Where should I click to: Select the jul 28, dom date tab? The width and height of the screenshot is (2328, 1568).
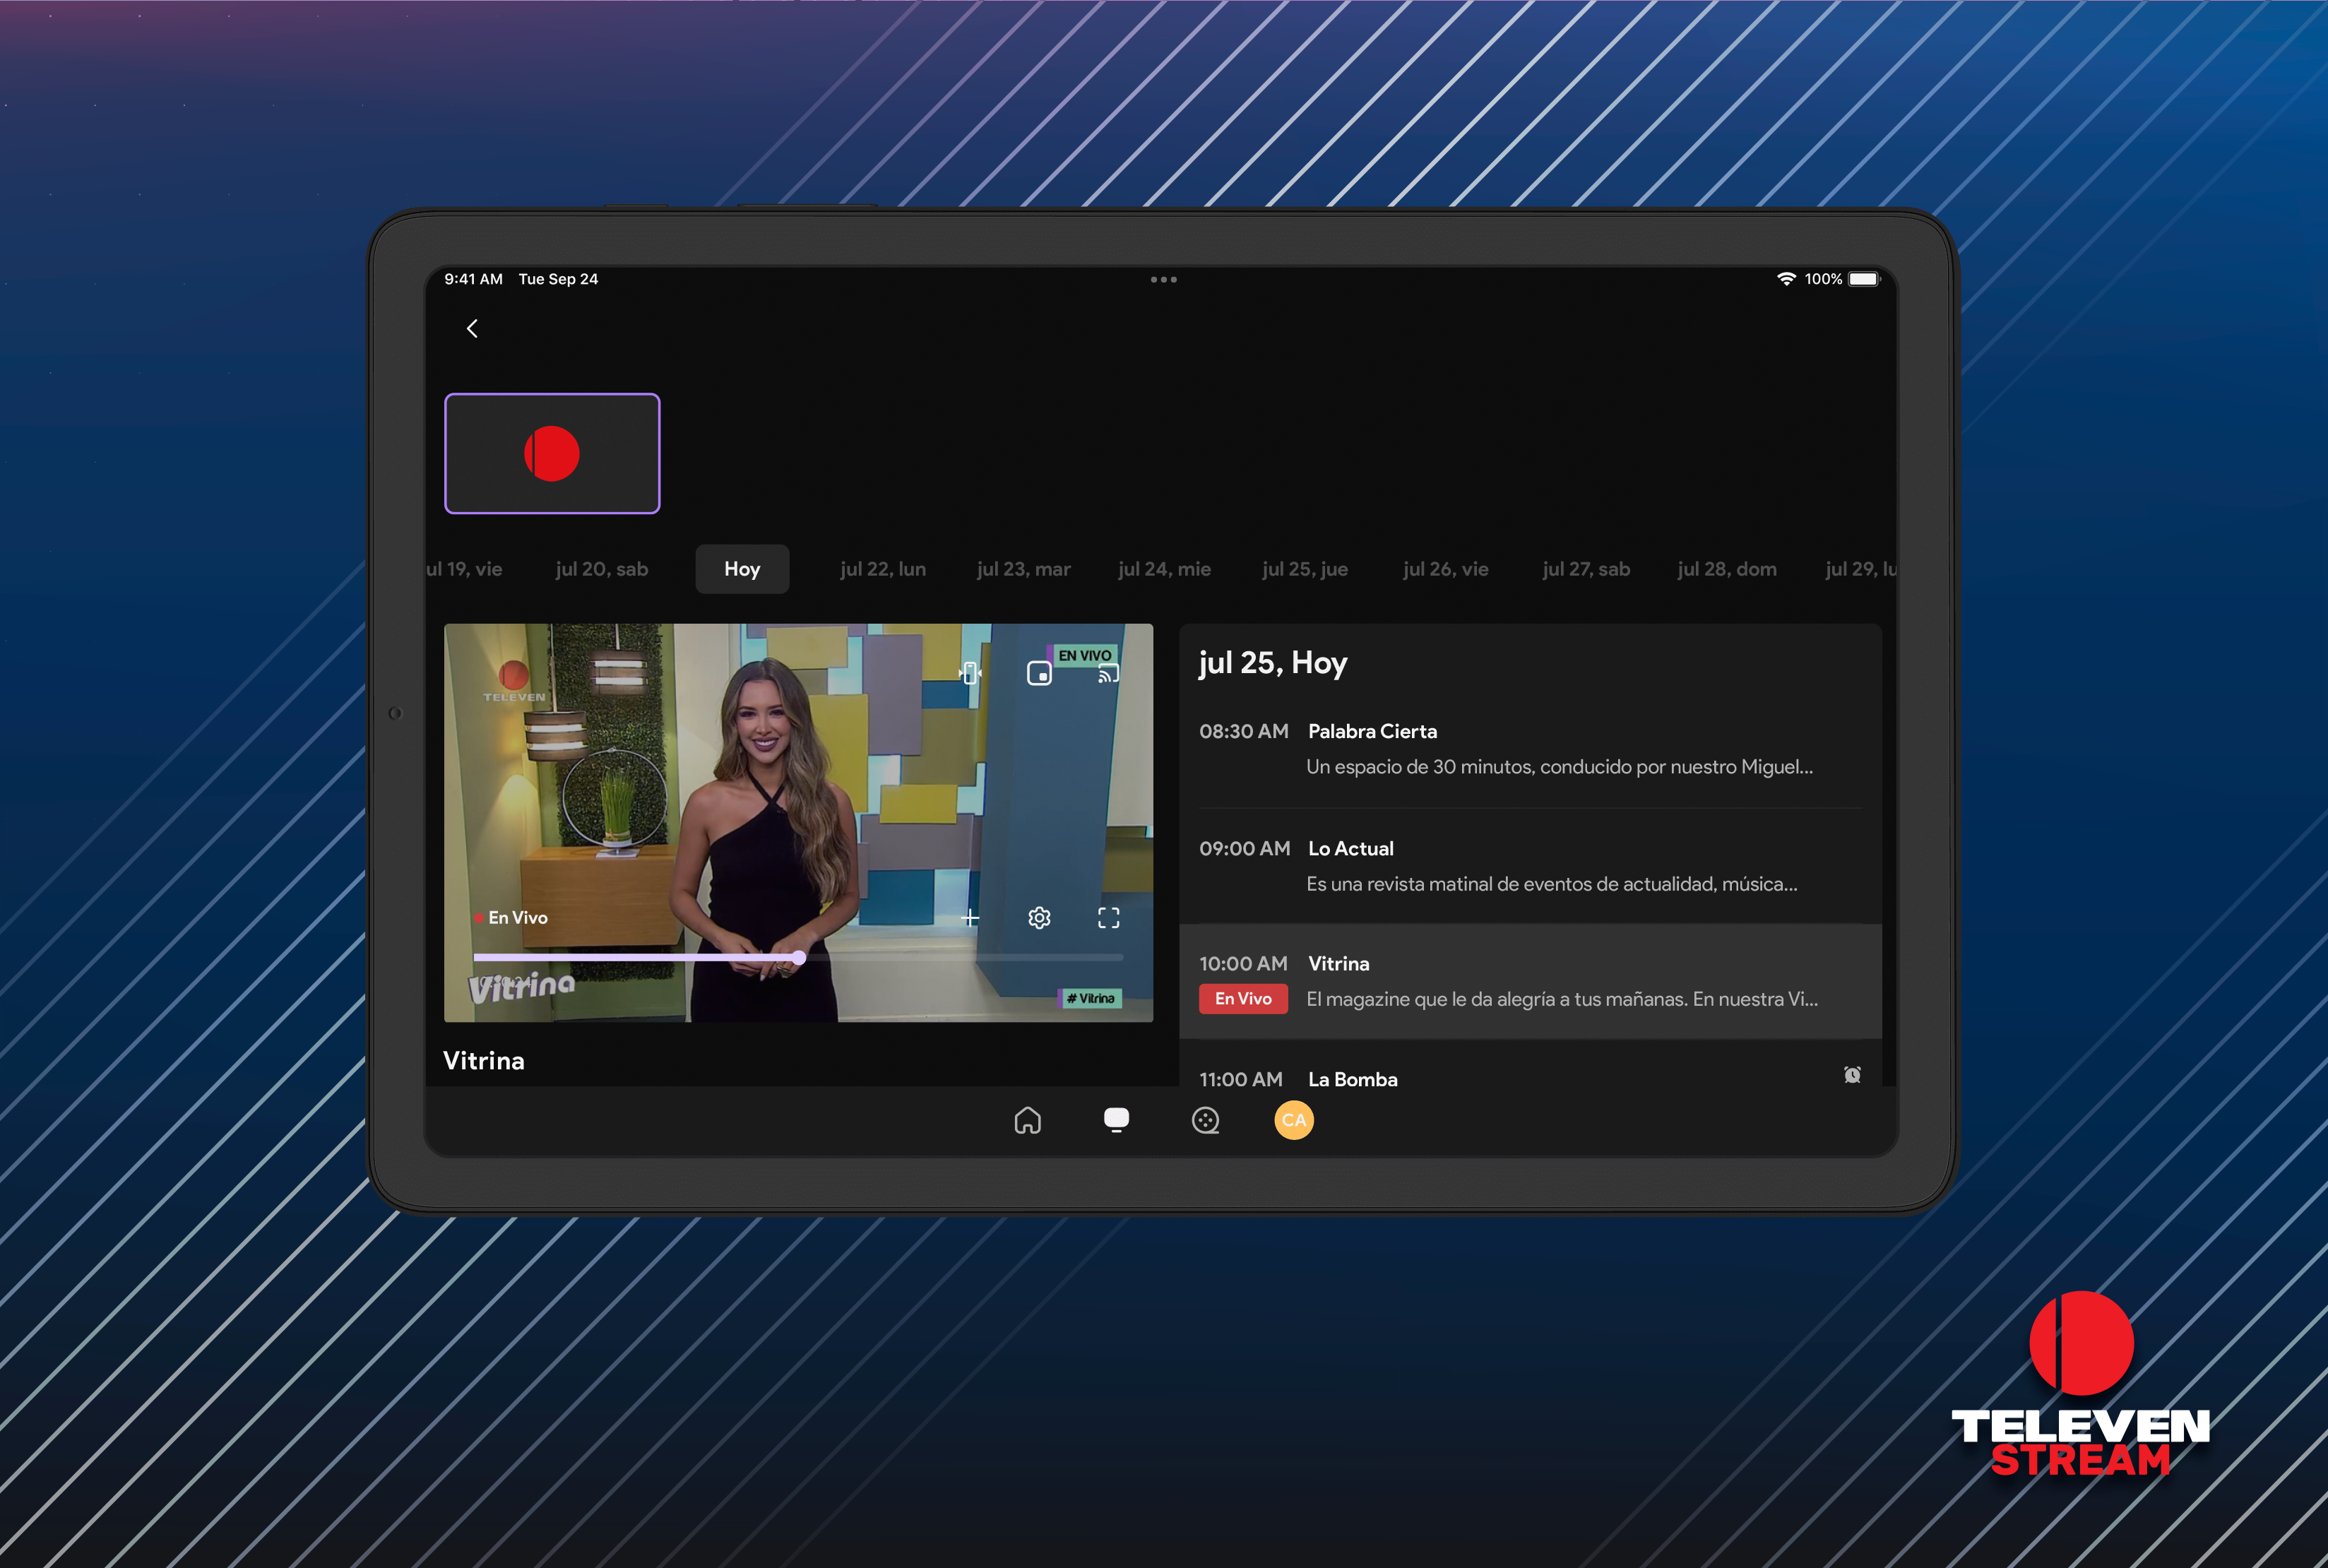pos(1727,569)
